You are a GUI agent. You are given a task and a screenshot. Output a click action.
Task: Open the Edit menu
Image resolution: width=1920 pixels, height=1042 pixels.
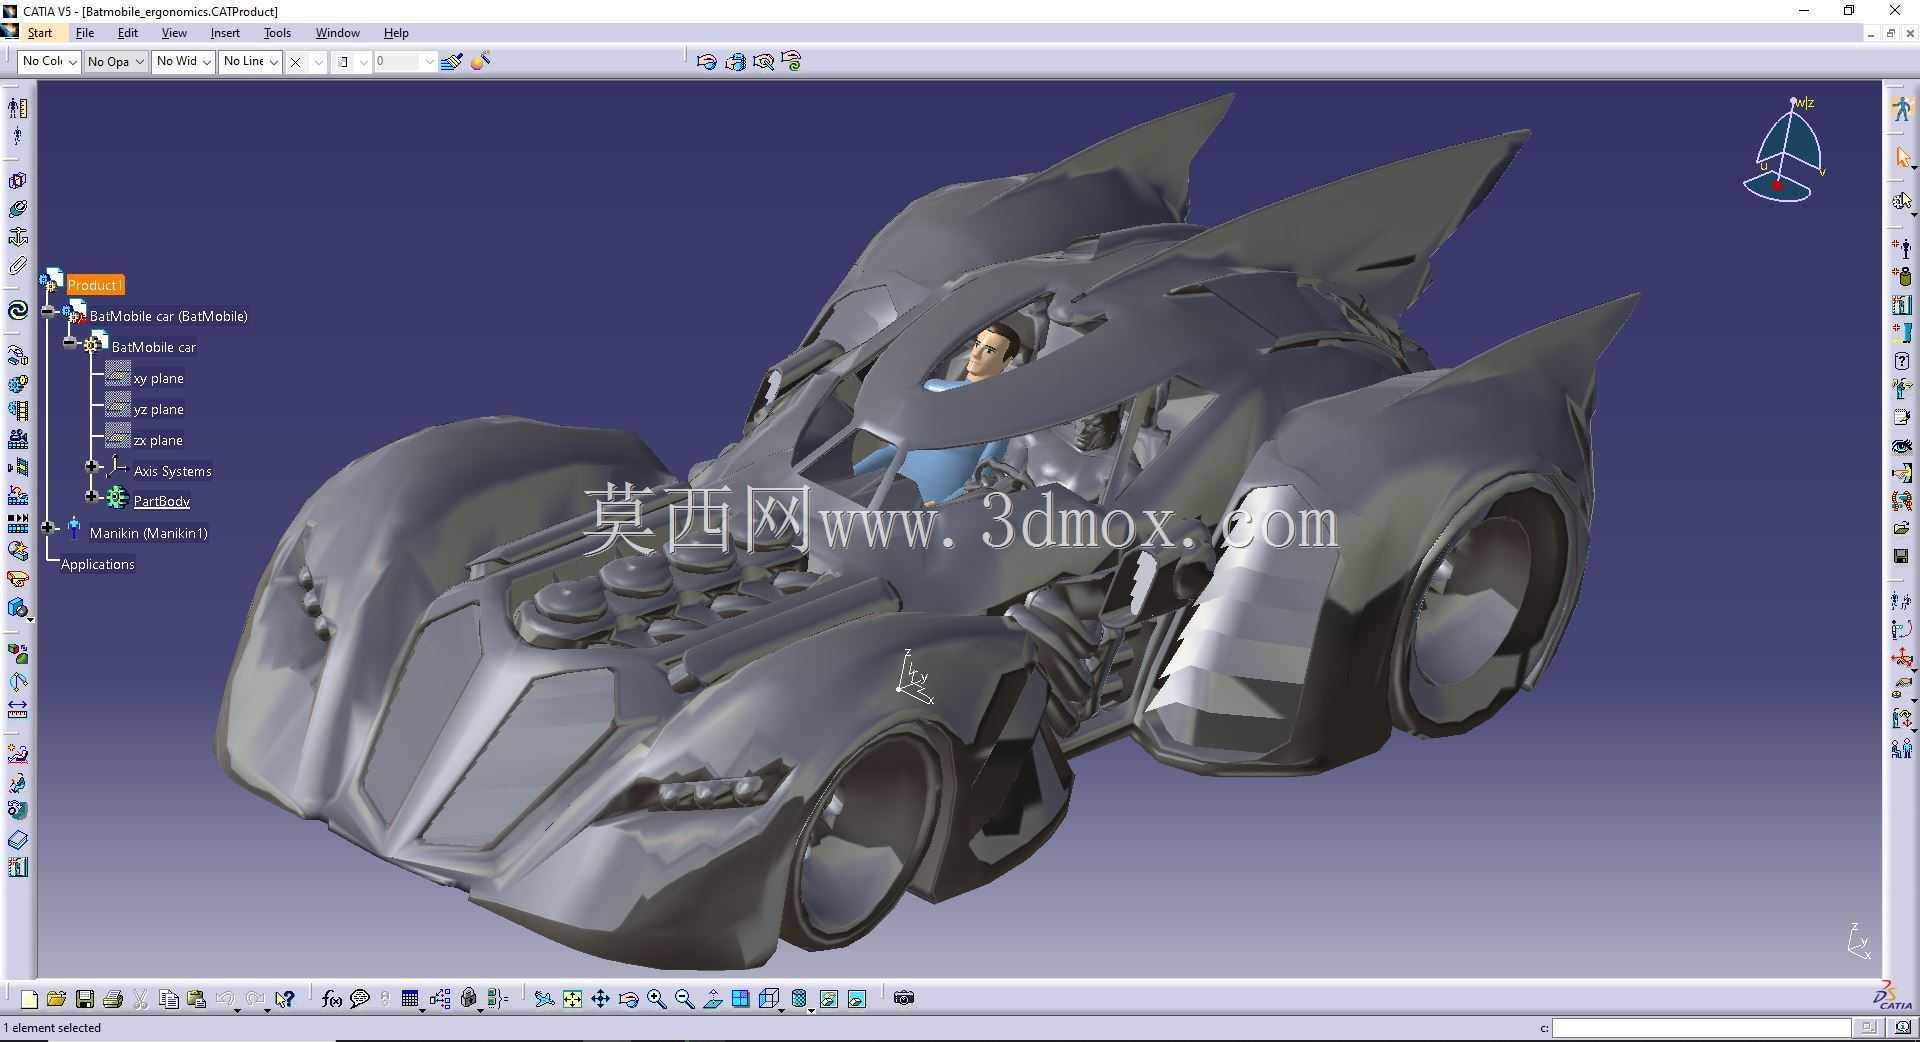128,33
